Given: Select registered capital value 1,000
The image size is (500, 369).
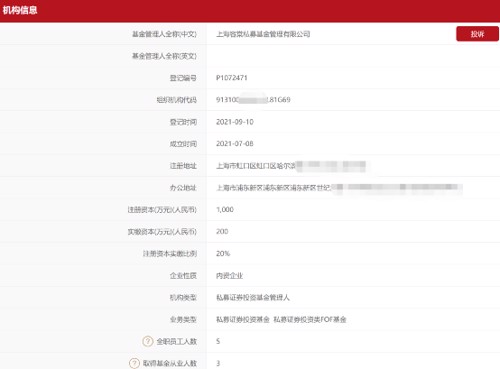Looking at the screenshot, I should tap(225, 209).
